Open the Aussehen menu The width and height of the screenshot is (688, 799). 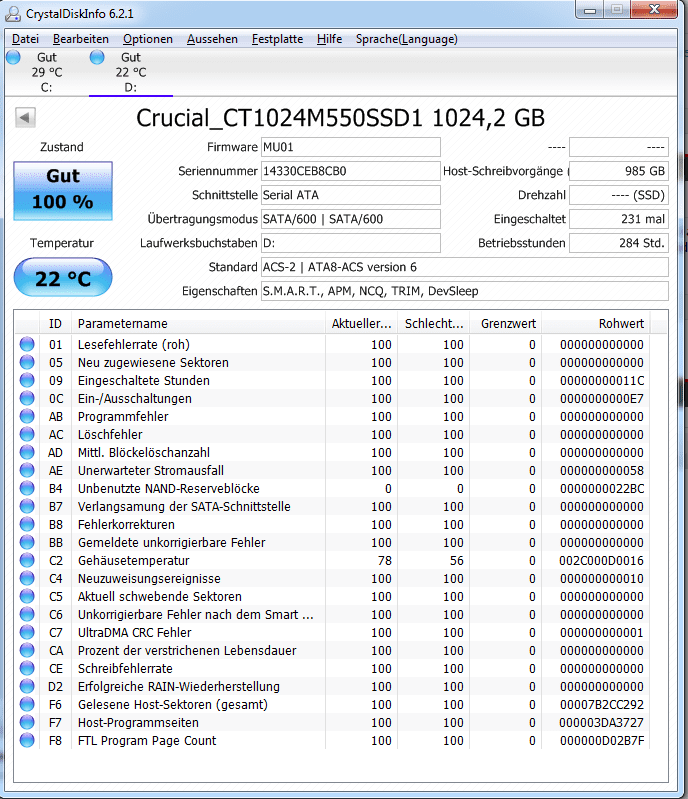tap(212, 39)
